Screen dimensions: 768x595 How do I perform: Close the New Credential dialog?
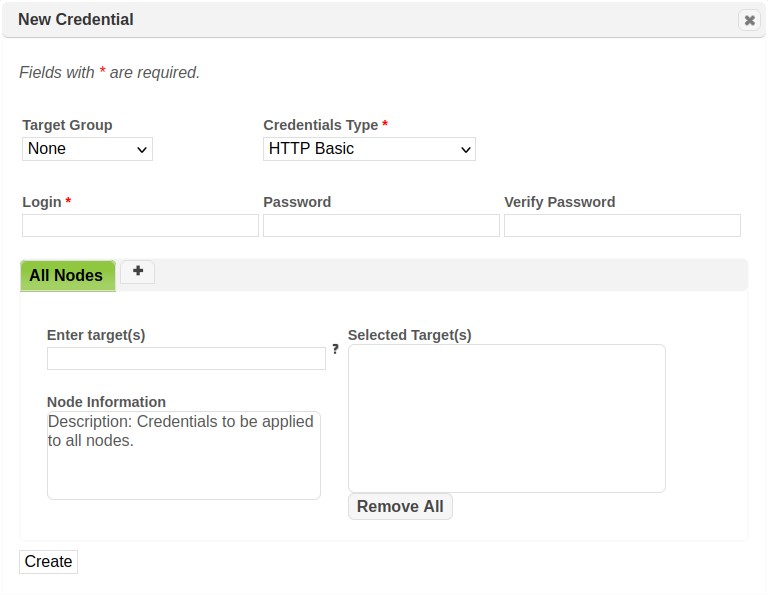[749, 20]
